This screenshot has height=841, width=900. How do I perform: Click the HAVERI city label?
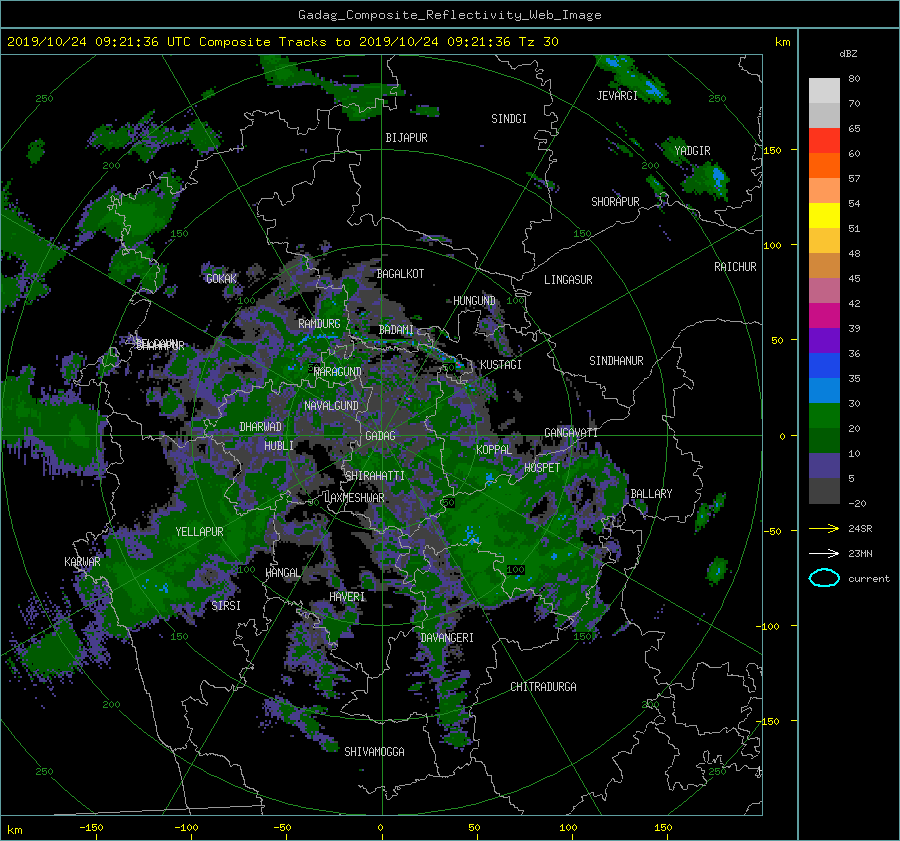tap(347, 597)
